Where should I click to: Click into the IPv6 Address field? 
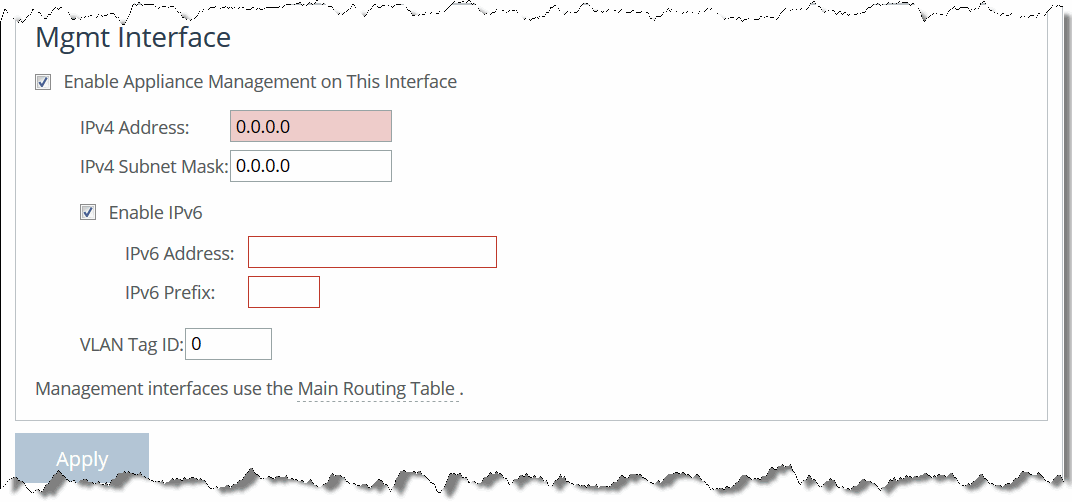pos(372,252)
